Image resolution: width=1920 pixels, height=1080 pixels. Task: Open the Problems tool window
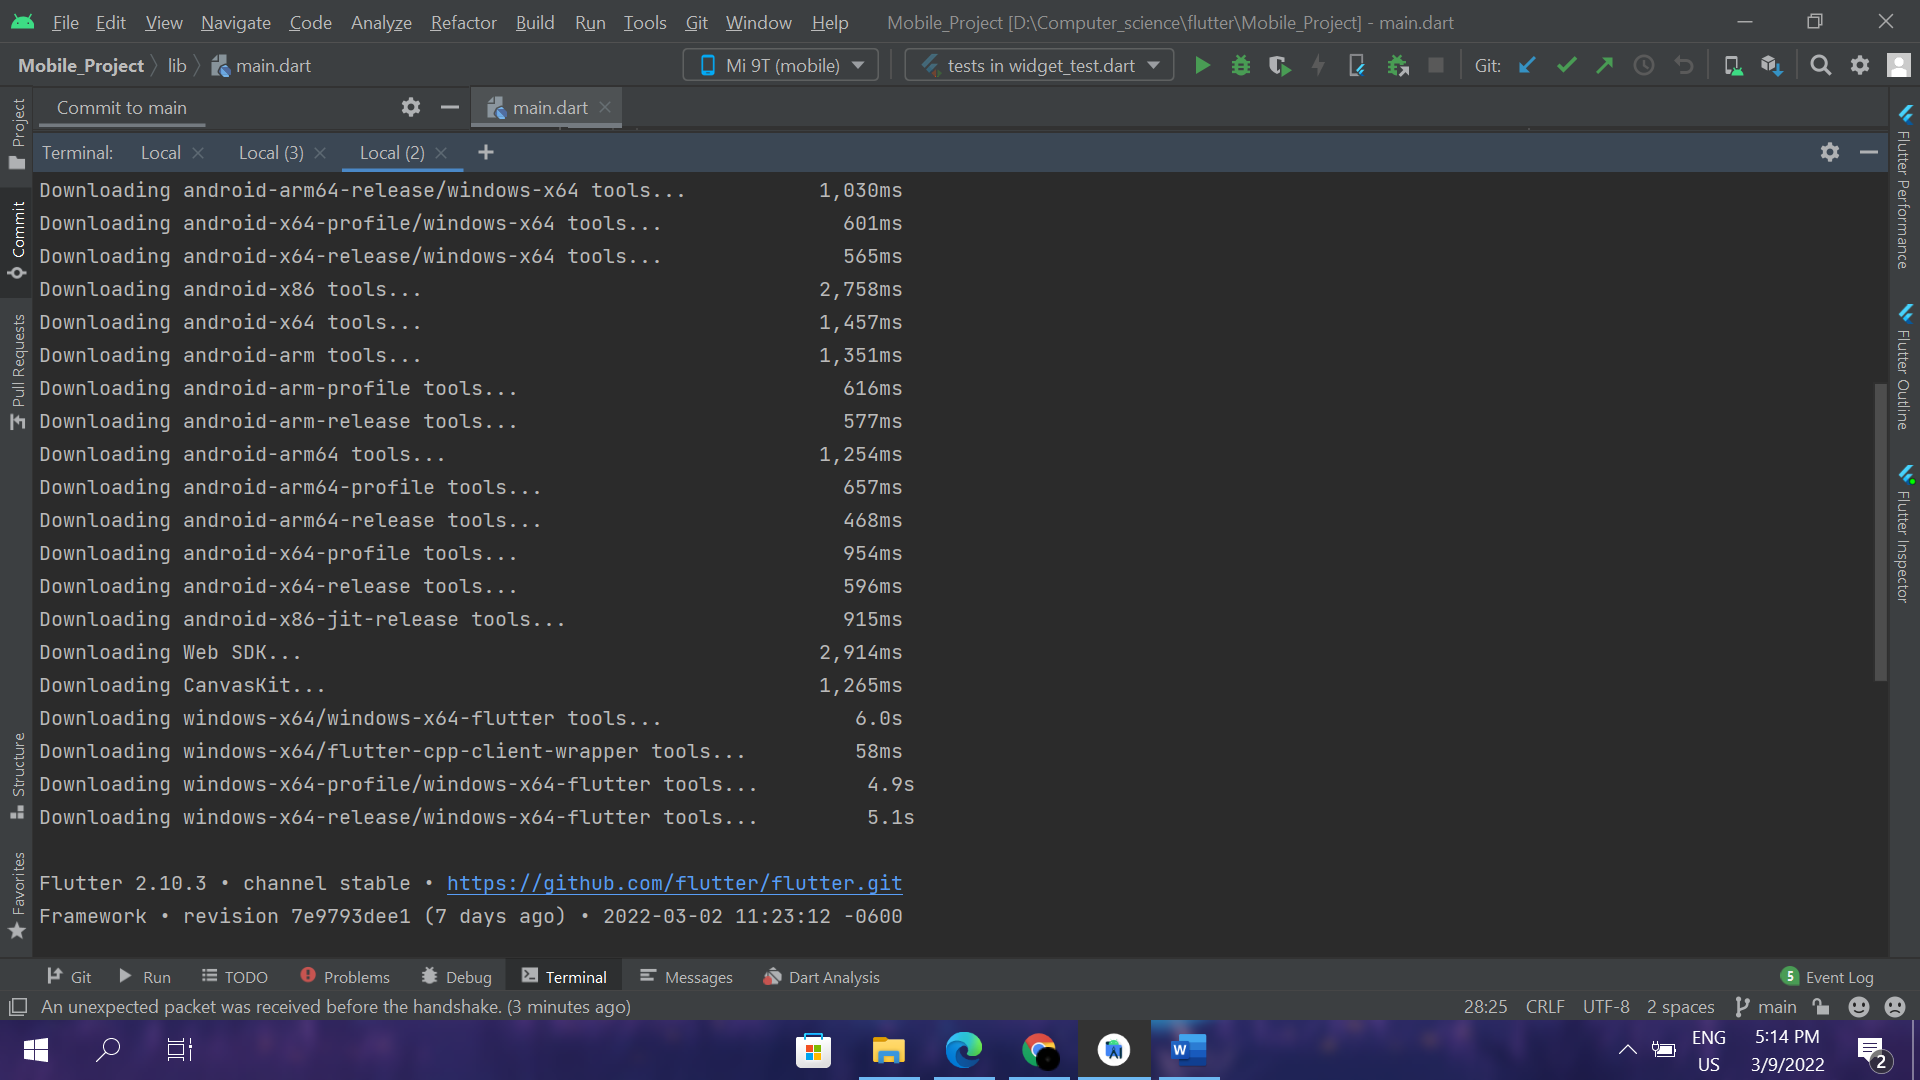point(345,977)
